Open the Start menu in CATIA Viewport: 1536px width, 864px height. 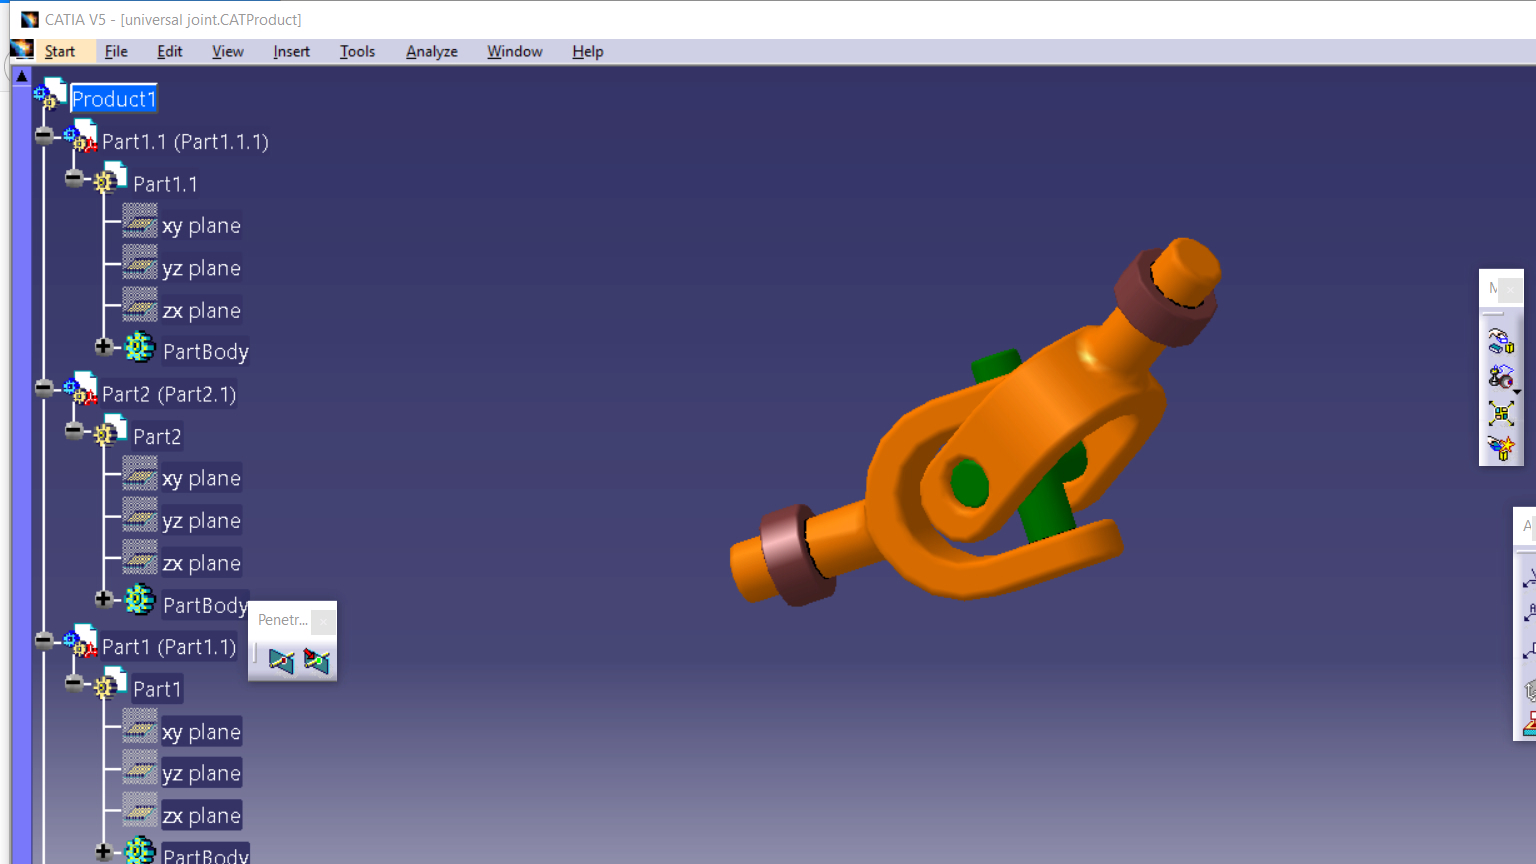60,52
